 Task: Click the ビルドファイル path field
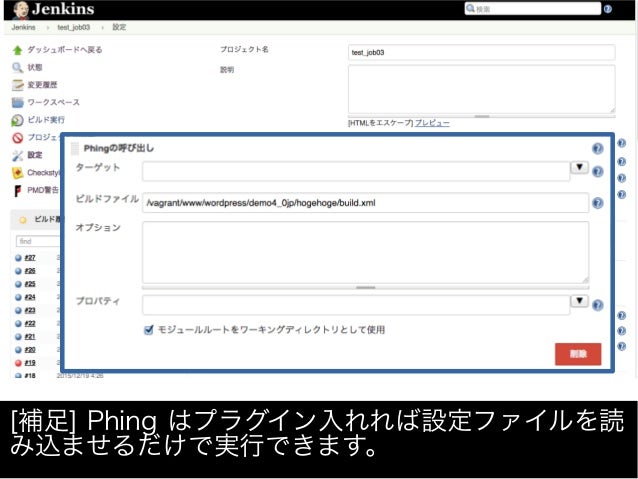pyautogui.click(x=365, y=203)
